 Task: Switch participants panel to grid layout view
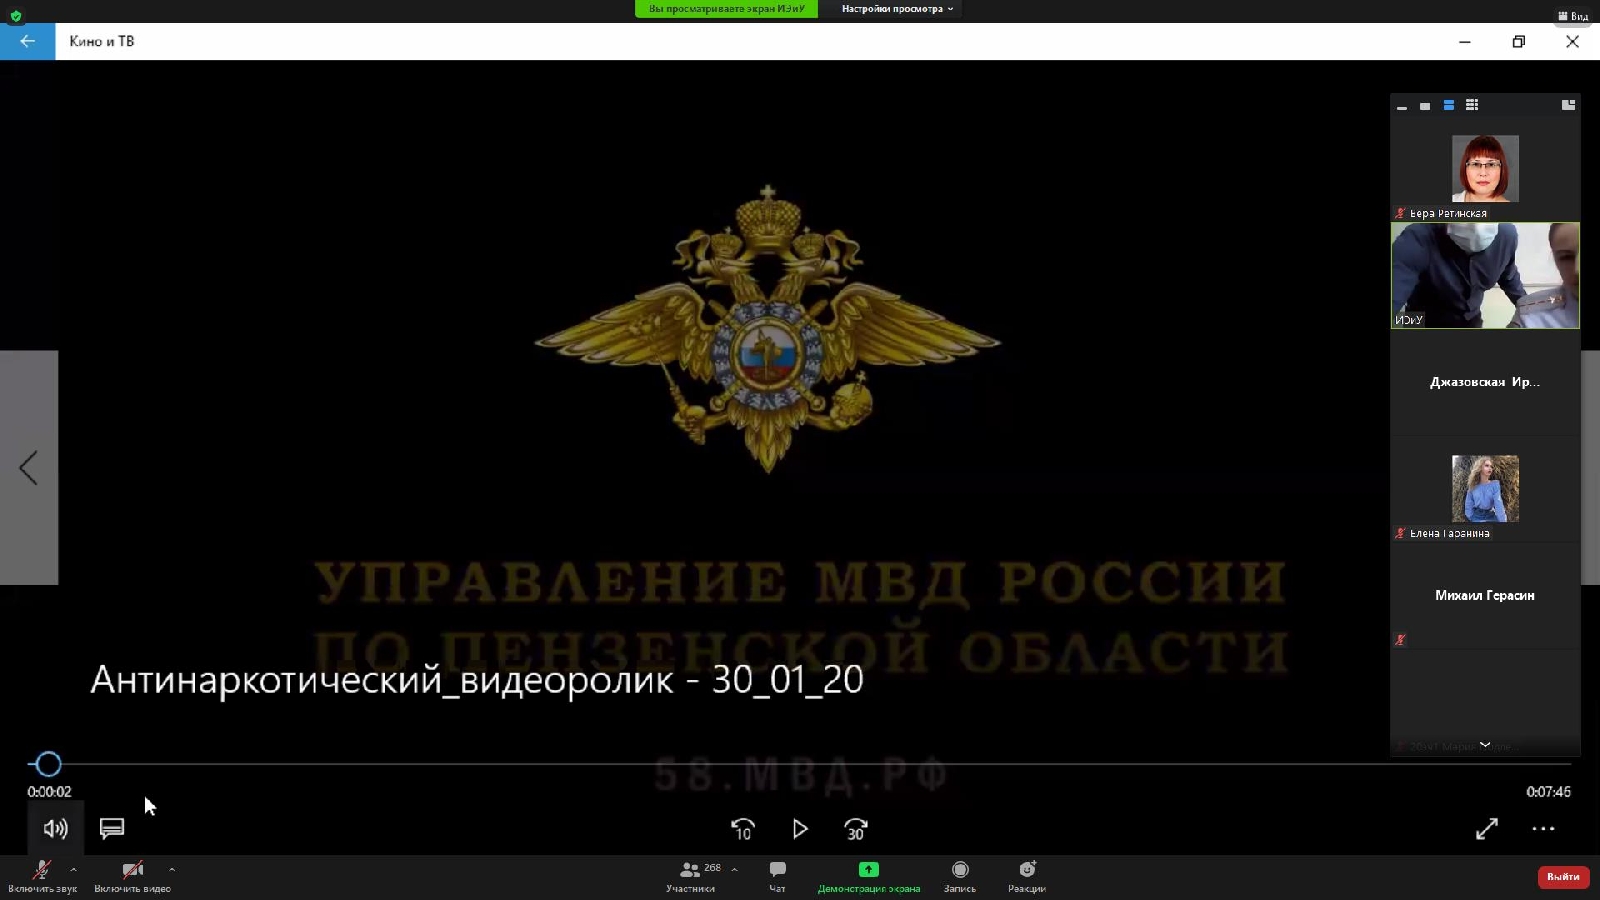tap(1471, 105)
